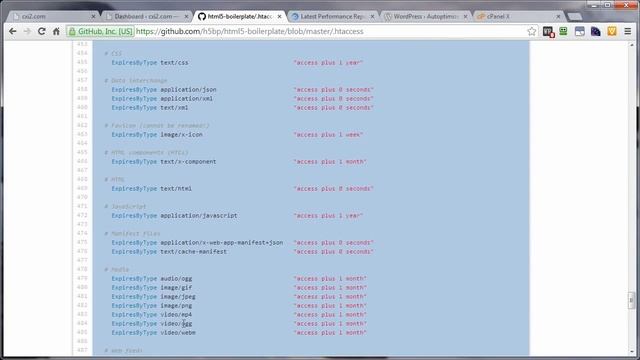Click image/gif in the code
Screen dimensions: 640x360
tap(176, 287)
